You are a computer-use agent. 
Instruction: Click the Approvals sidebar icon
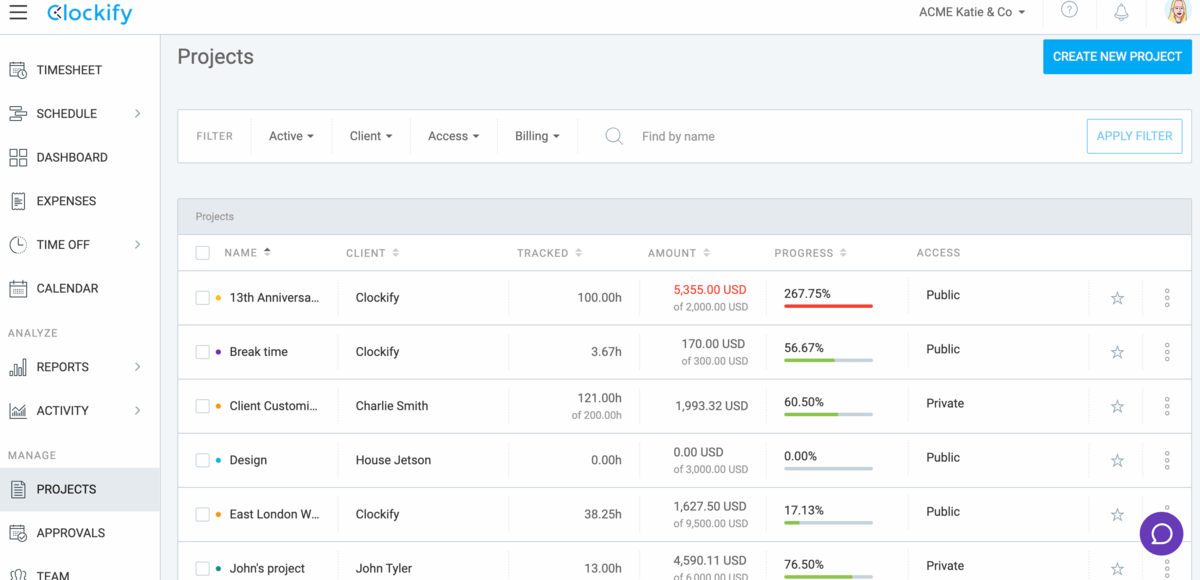click(x=18, y=533)
